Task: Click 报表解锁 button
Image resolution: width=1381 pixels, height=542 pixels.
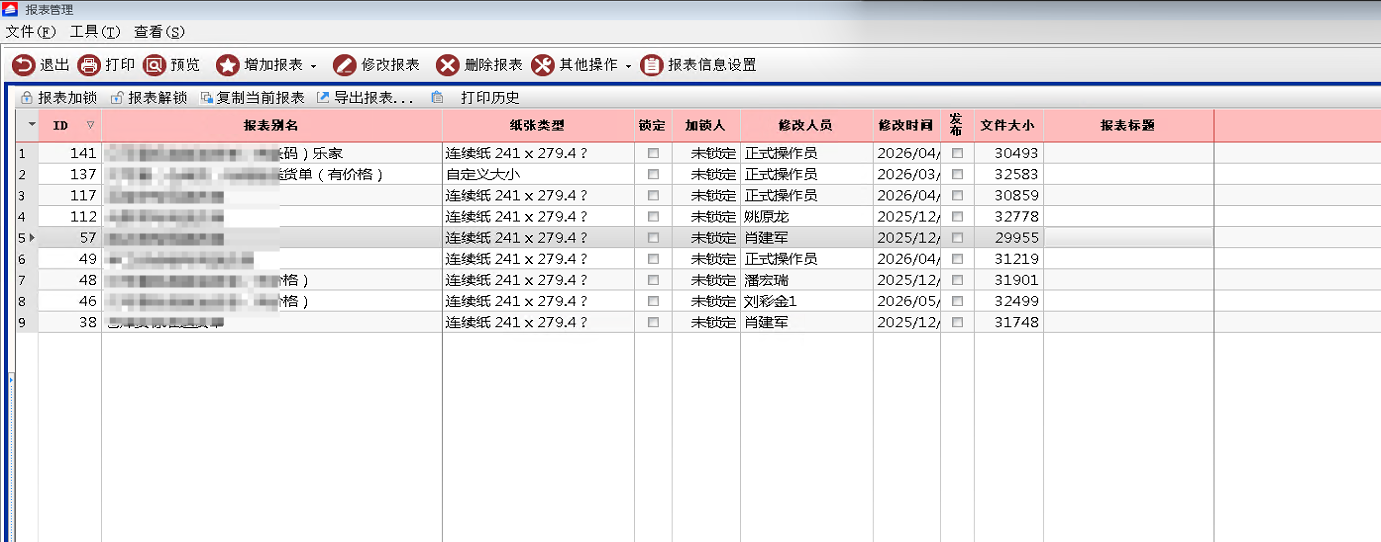Action: (149, 98)
